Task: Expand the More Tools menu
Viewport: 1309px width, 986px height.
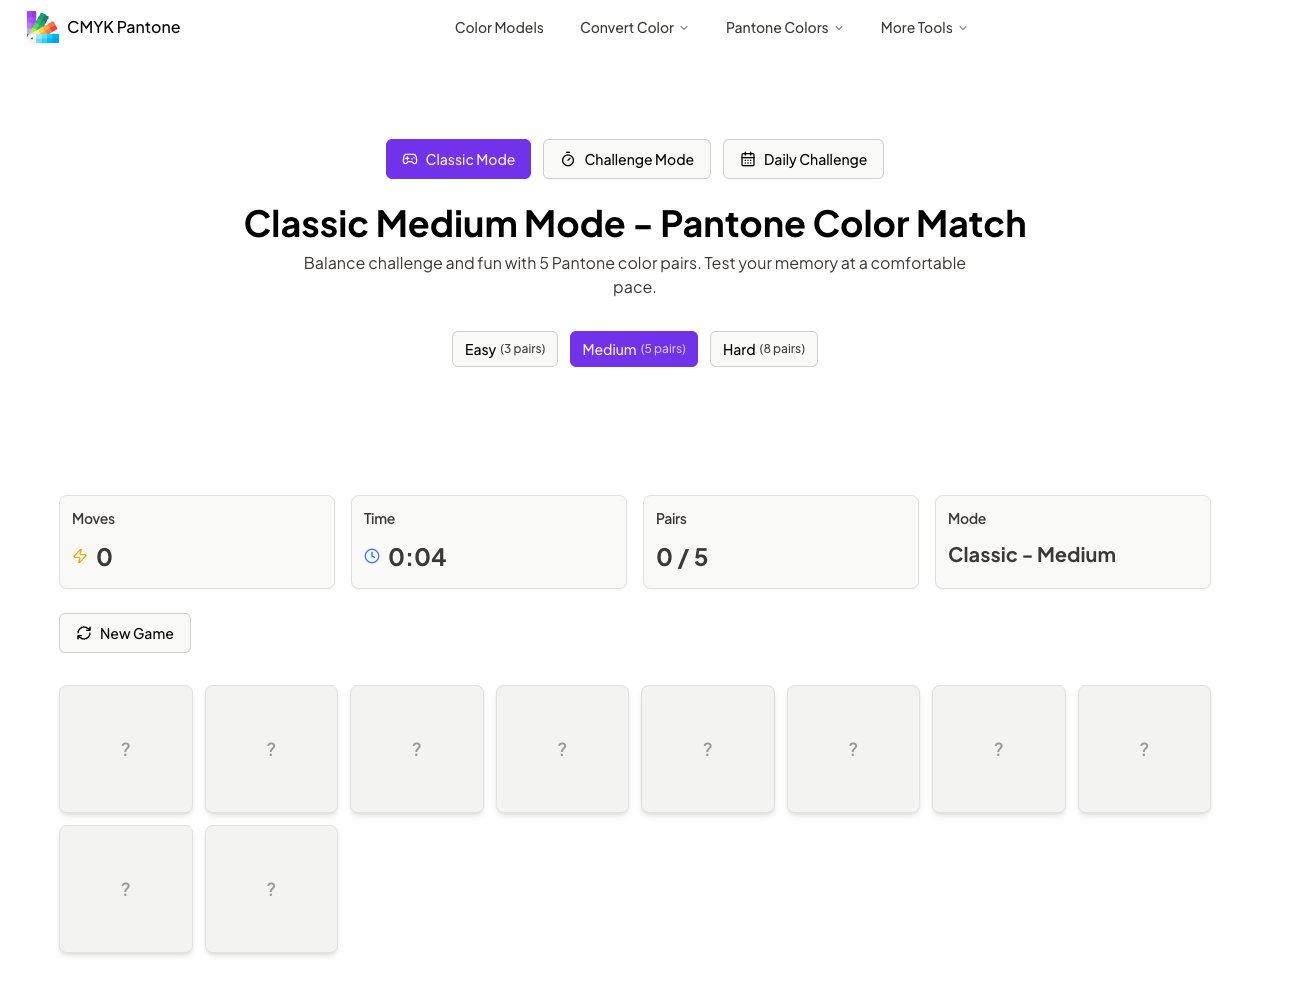Action: pos(923,28)
